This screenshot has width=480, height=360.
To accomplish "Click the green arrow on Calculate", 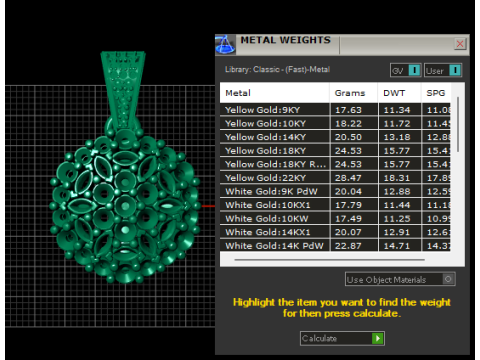I will [378, 338].
